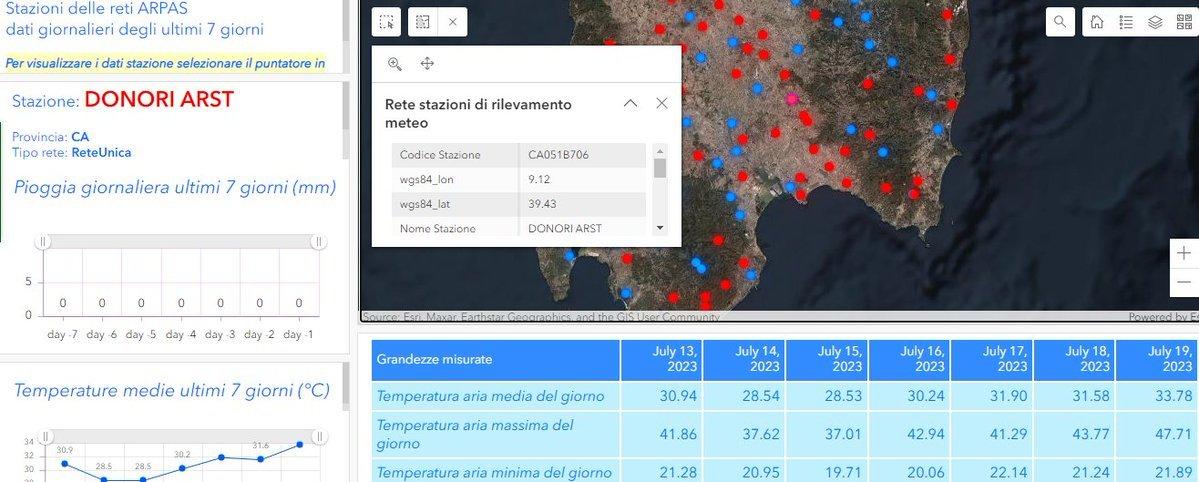Toggle the select-by-area tool in the map toolbar
1199x482 pixels.
(x=421, y=21)
